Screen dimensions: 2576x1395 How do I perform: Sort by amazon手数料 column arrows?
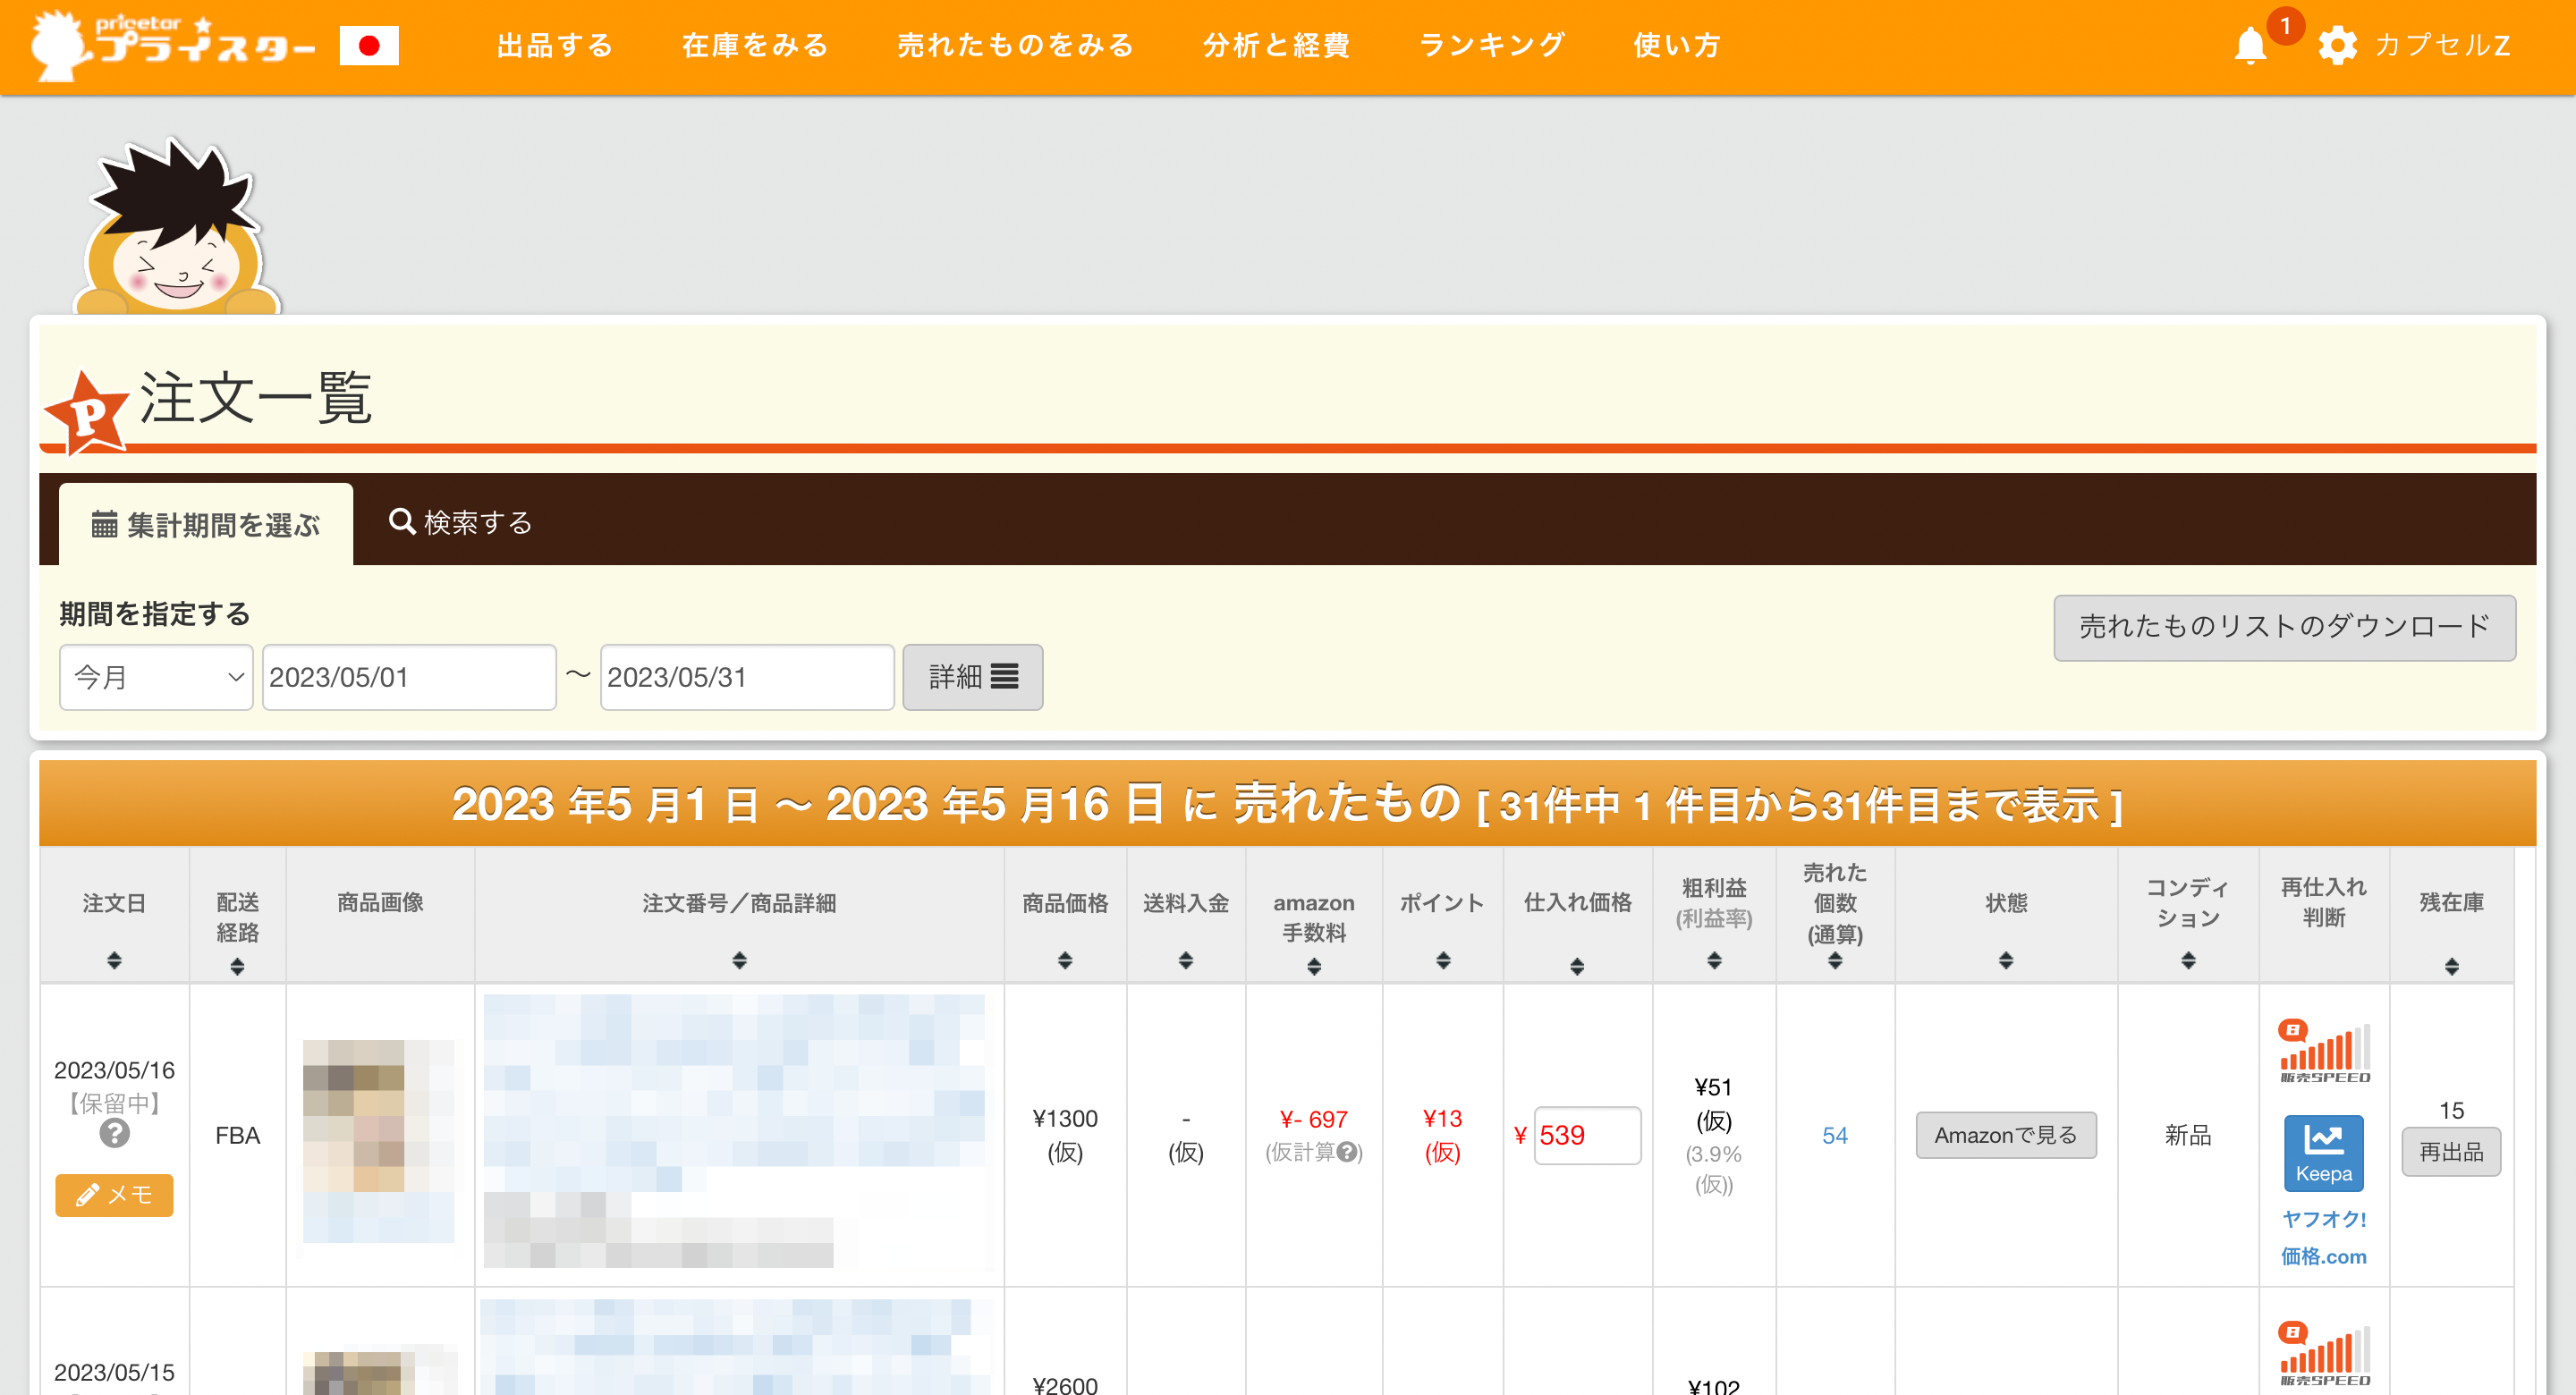[1314, 967]
